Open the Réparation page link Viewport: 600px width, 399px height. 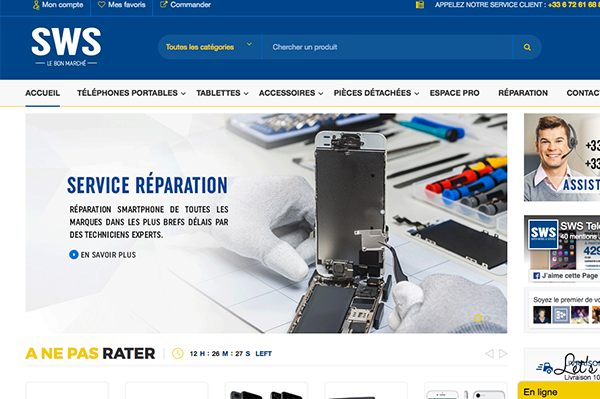point(523,93)
